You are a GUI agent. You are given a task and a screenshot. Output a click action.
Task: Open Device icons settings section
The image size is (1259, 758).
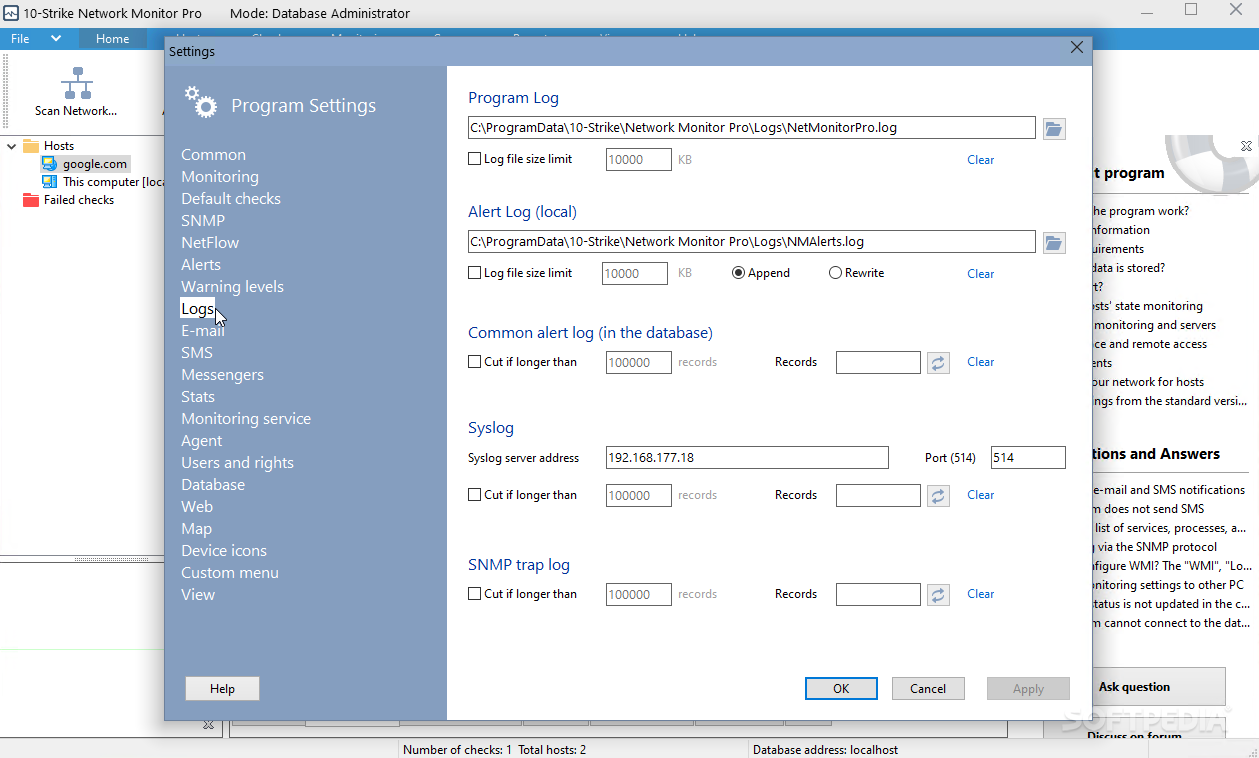tap(224, 551)
